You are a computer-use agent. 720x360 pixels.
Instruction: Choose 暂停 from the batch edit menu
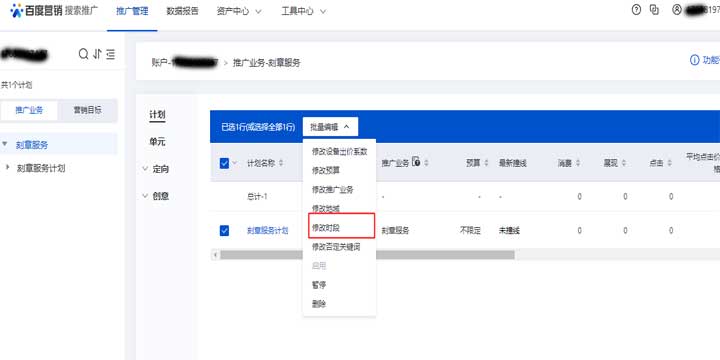pos(319,285)
